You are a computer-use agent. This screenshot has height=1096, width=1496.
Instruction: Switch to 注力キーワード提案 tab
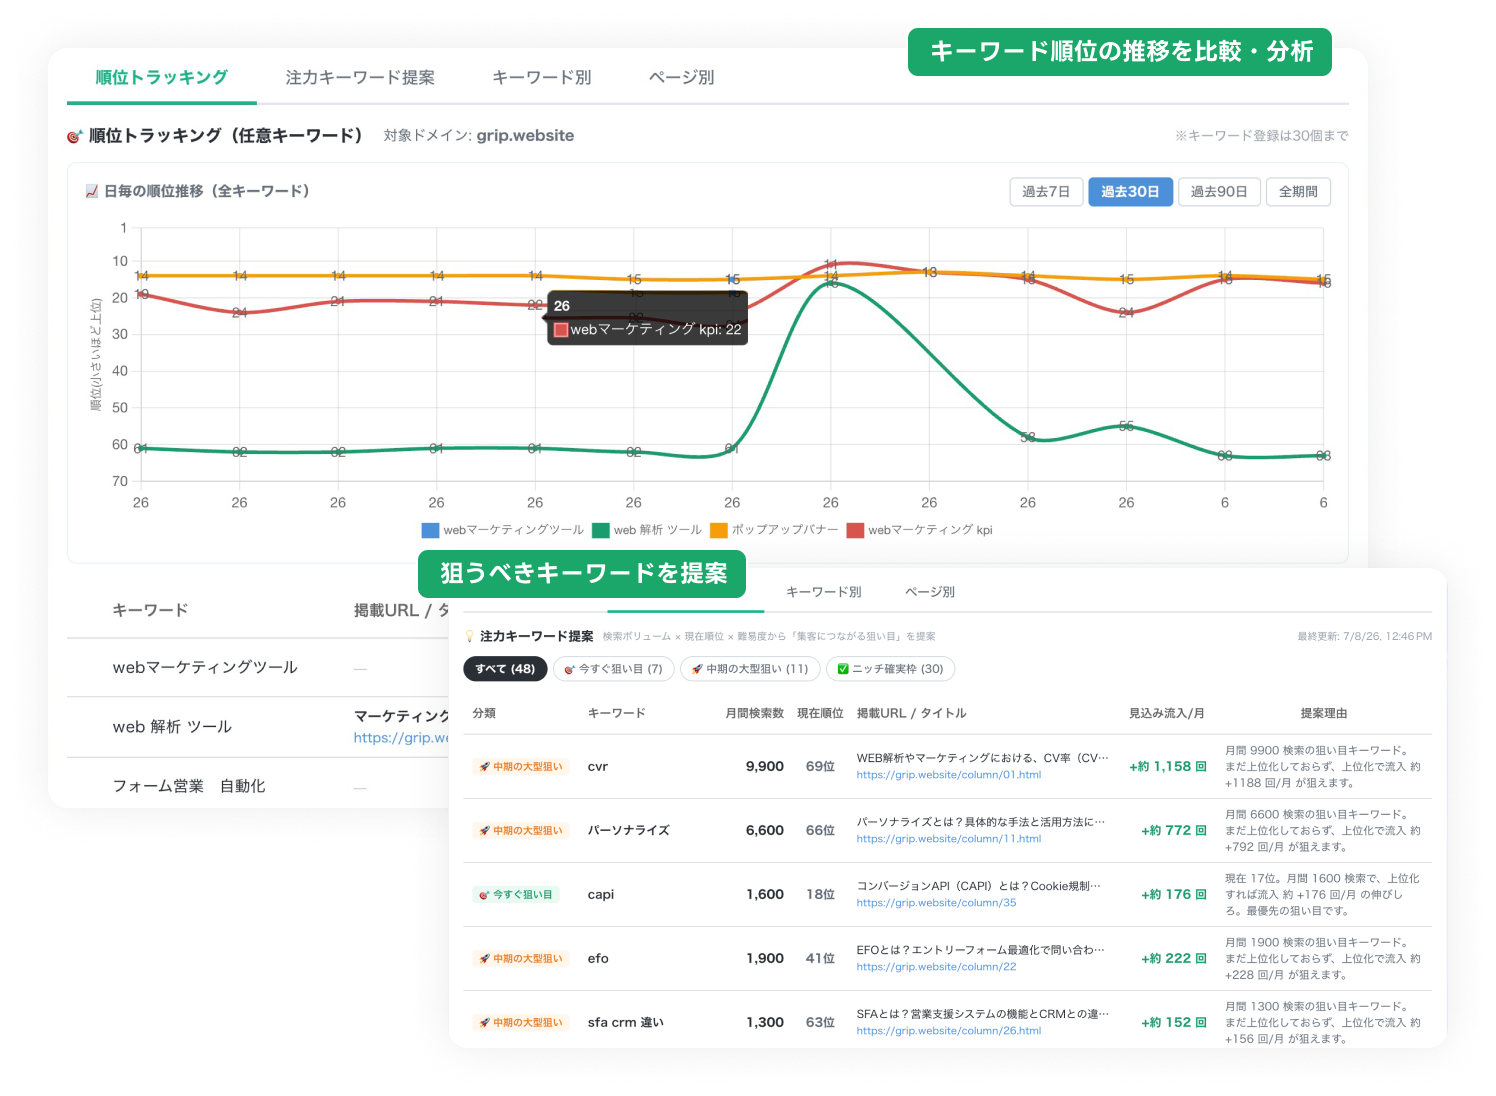pos(360,77)
